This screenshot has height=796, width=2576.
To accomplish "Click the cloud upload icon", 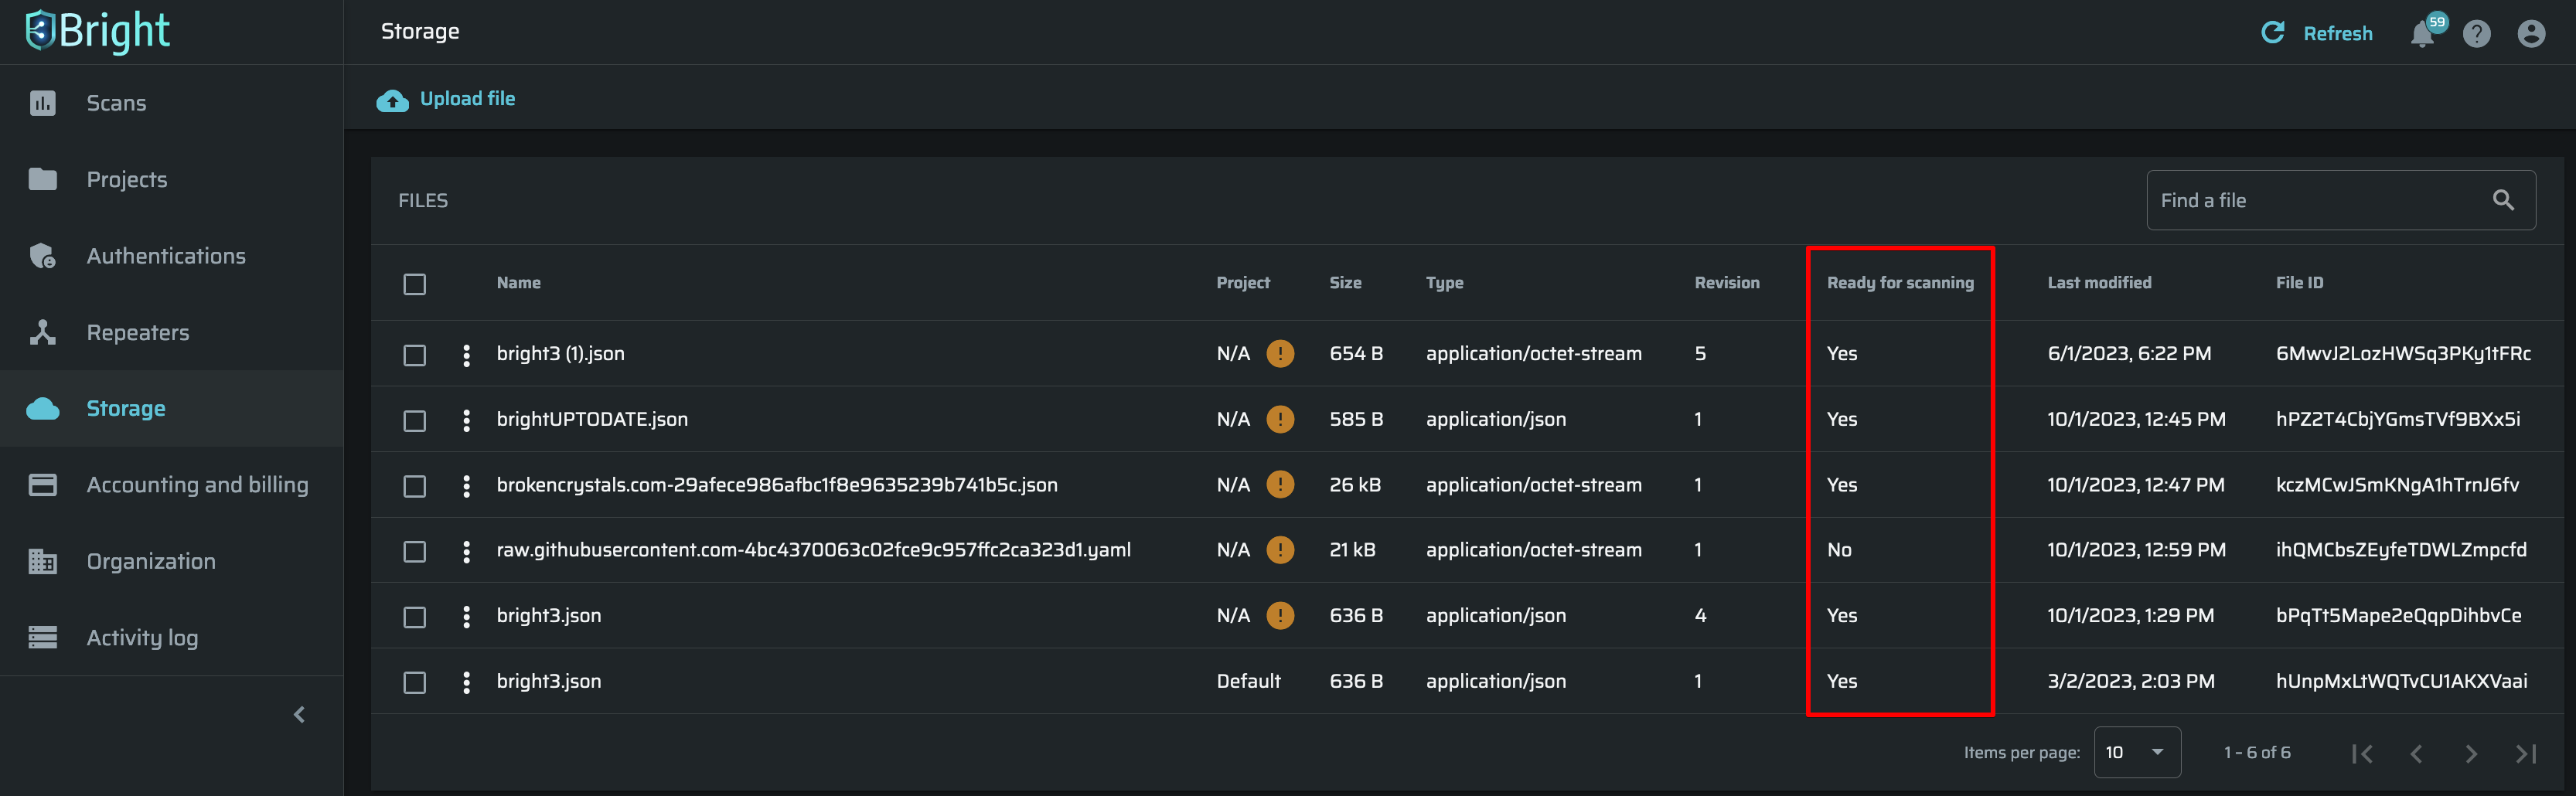I will (392, 100).
